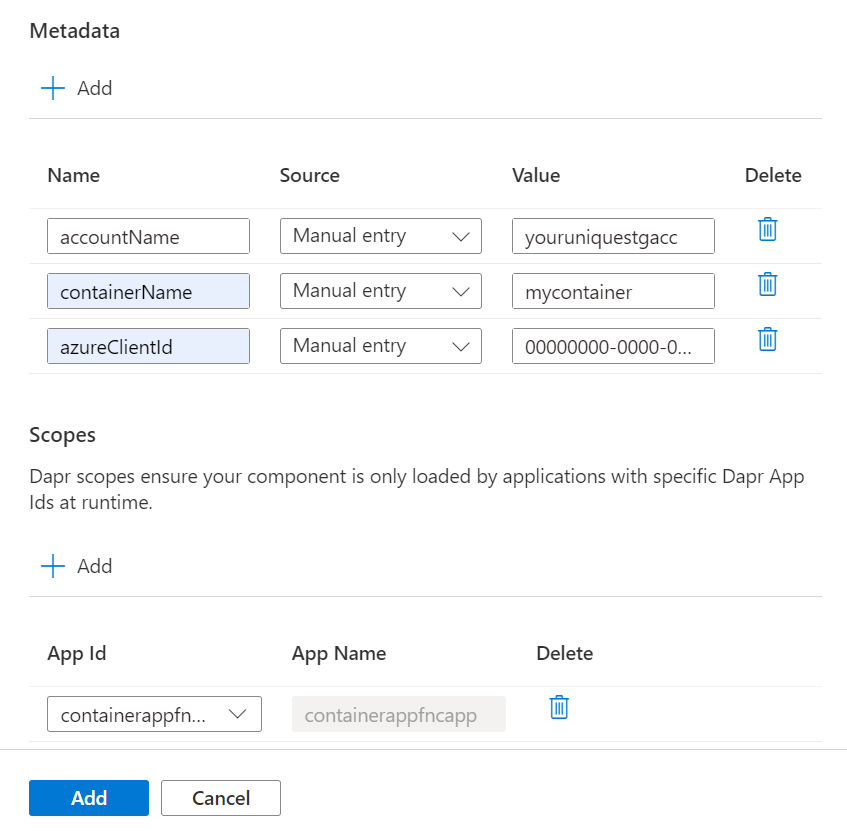Image resolution: width=847 pixels, height=831 pixels.
Task: Remove the containerappfncapp scope entry
Action: [559, 708]
